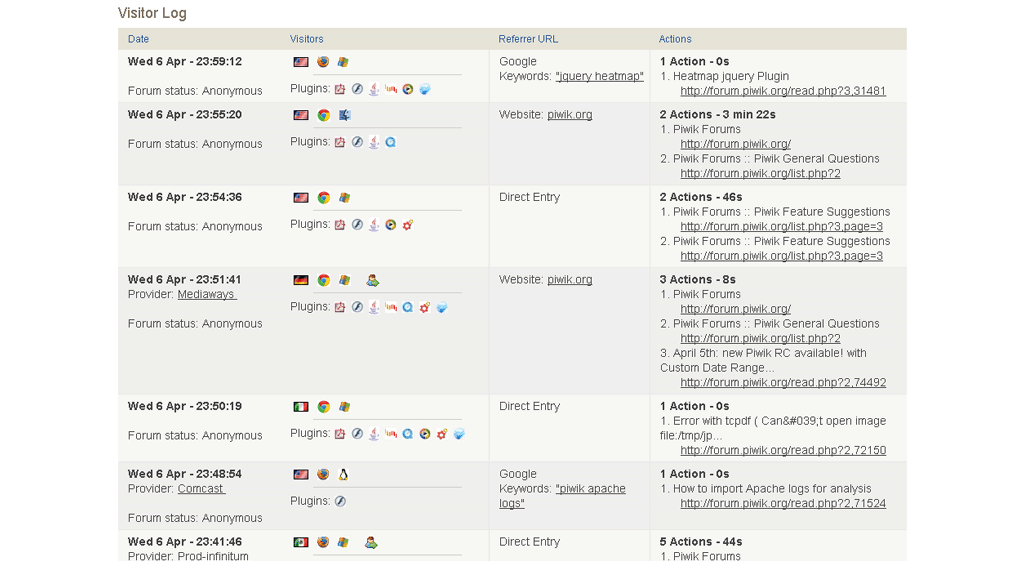Click the Java plugin icon in 23:55:20 visit

pyautogui.click(x=374, y=142)
